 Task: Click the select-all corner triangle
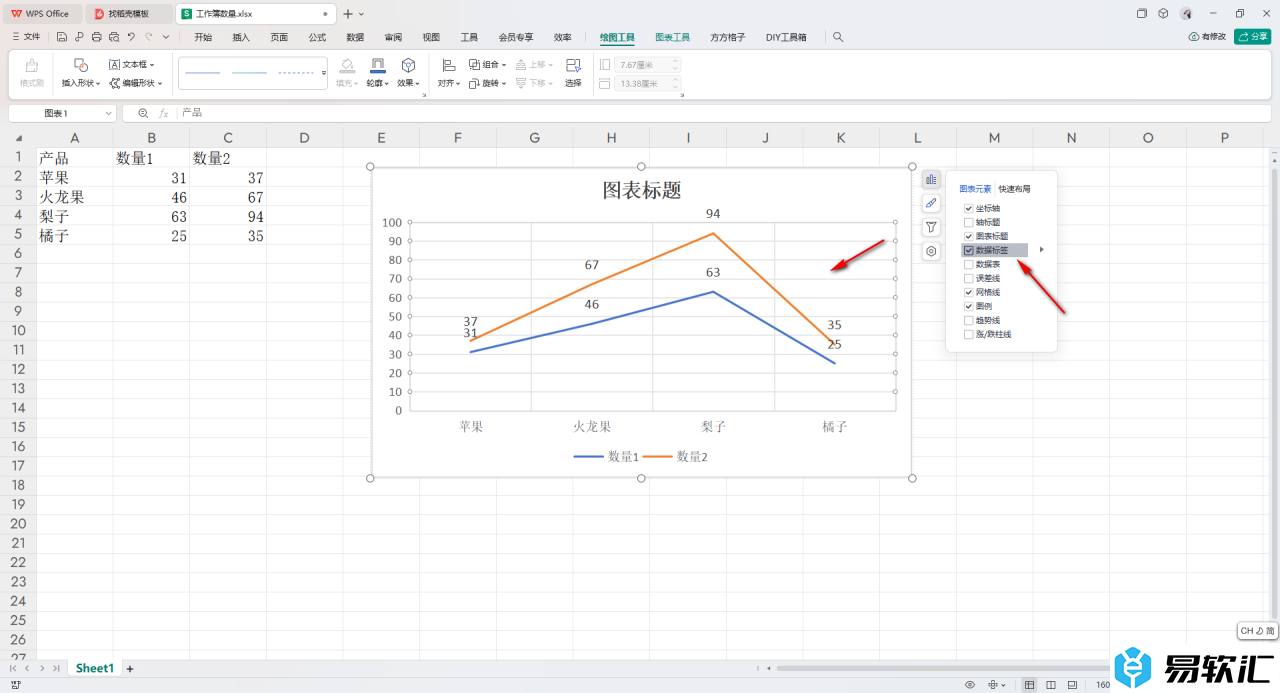(x=18, y=137)
